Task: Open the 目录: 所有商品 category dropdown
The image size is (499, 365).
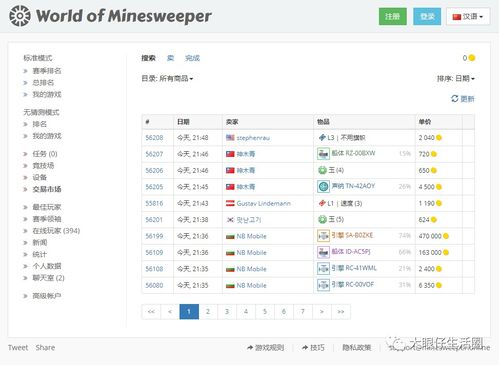Action: coord(167,79)
